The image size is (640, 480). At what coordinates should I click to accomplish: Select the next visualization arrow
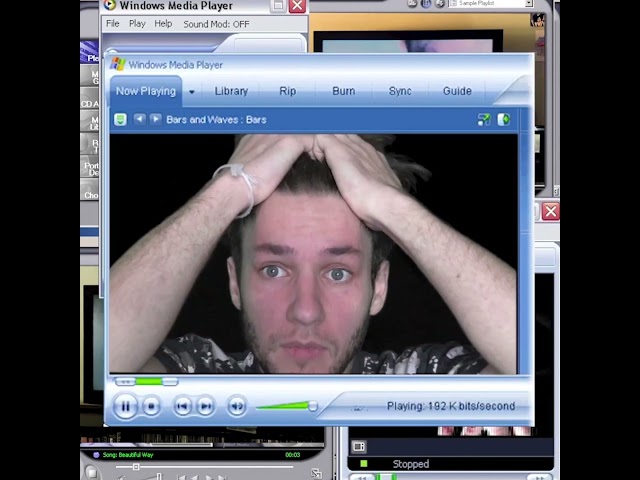click(156, 119)
